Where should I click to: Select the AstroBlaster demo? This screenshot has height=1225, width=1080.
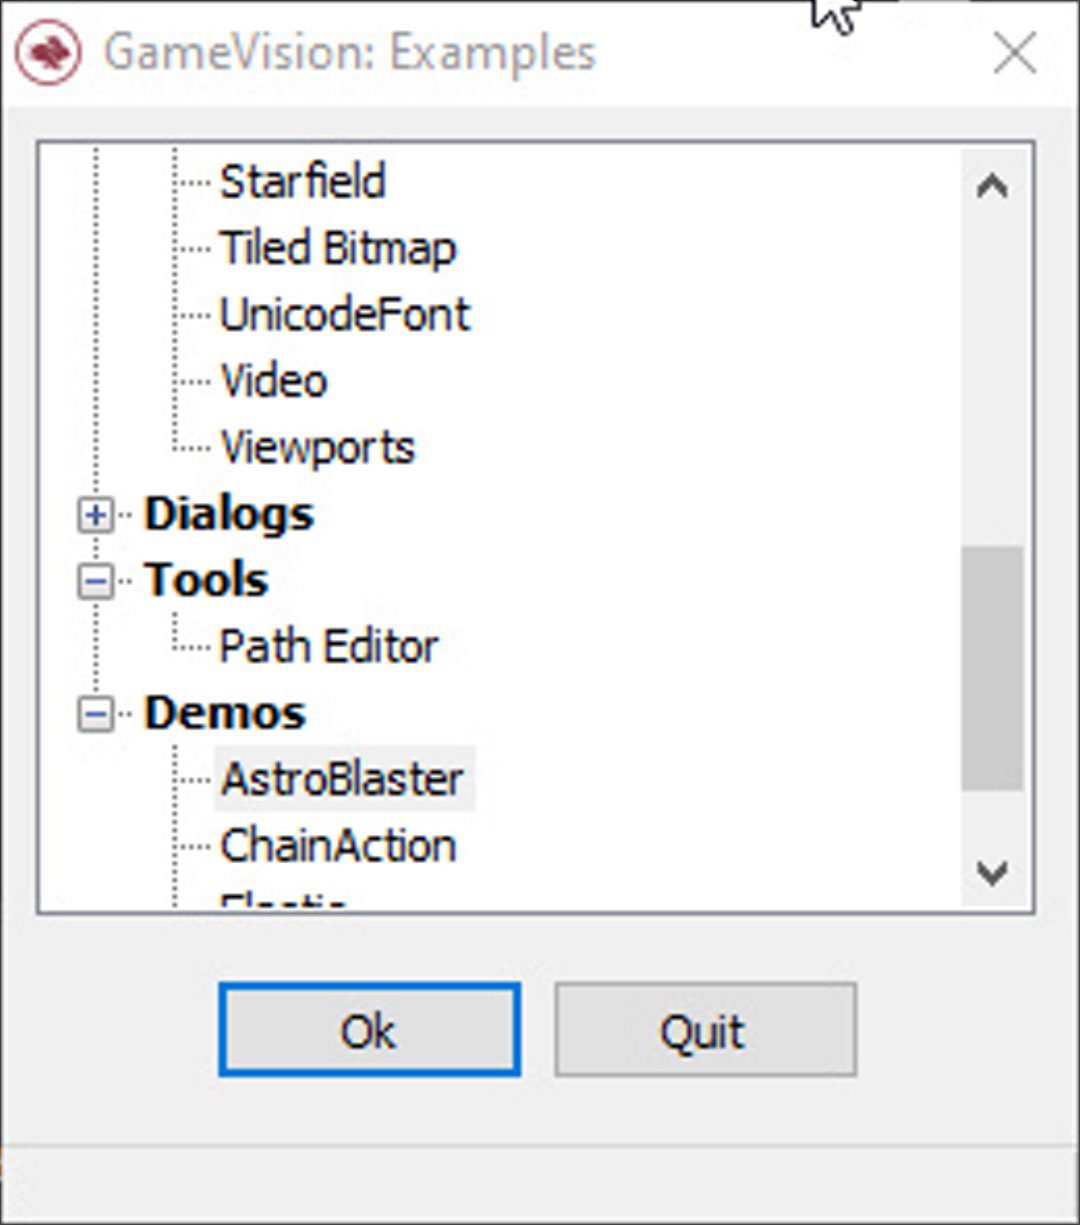tap(344, 779)
